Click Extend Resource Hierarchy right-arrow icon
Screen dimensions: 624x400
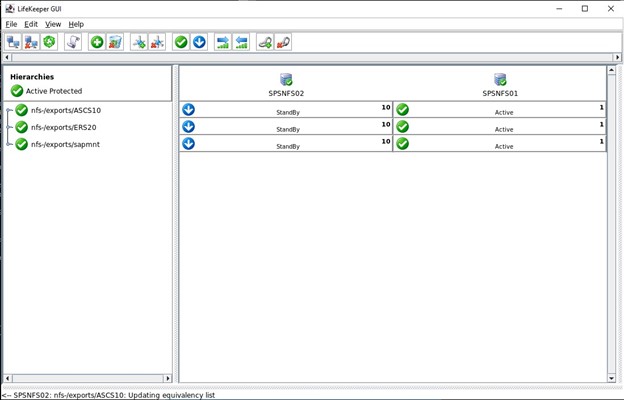point(223,42)
